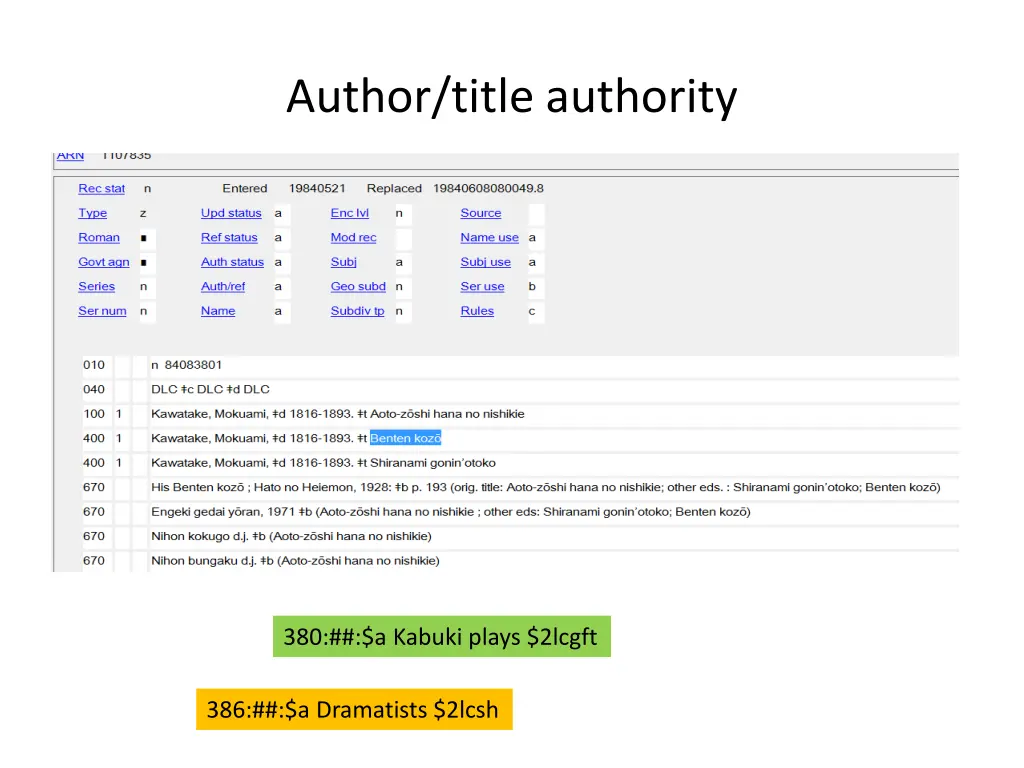
Task: Click the Replaced value 19840608080049.8
Action: click(488, 189)
